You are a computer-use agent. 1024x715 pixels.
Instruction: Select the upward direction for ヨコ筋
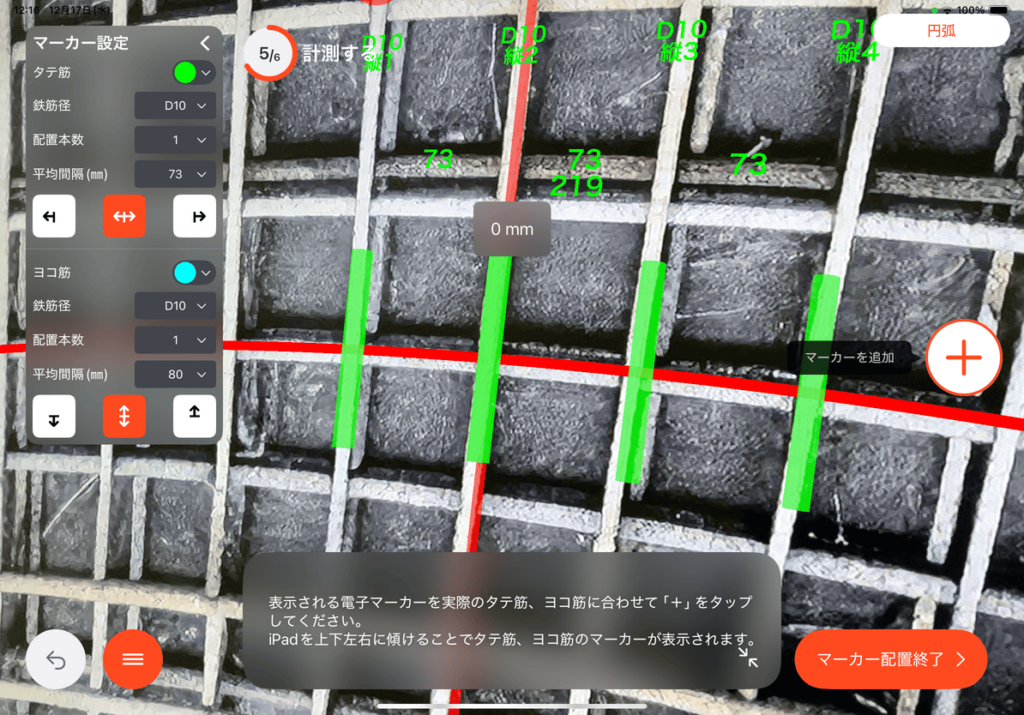click(194, 417)
